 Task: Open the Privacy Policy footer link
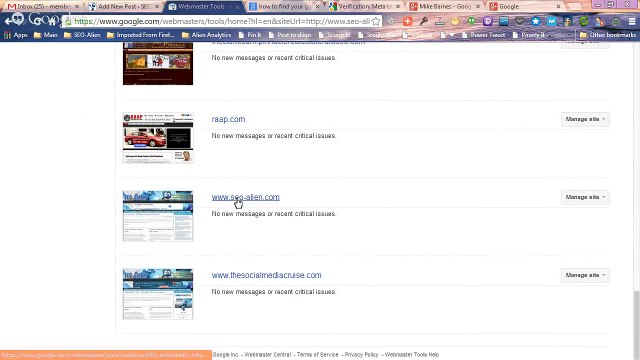(361, 355)
